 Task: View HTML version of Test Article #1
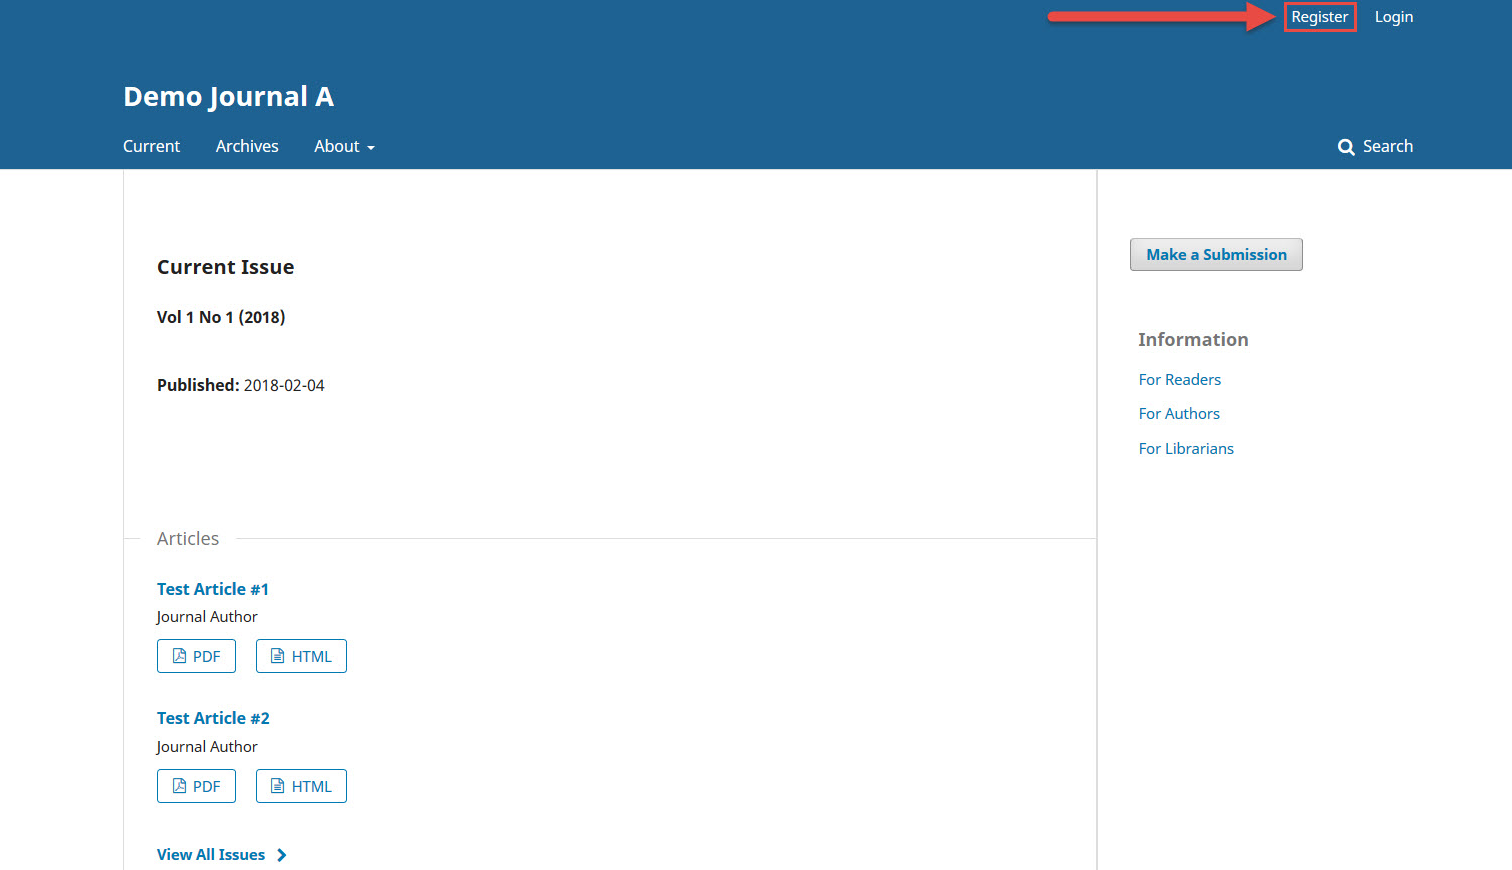coord(301,656)
